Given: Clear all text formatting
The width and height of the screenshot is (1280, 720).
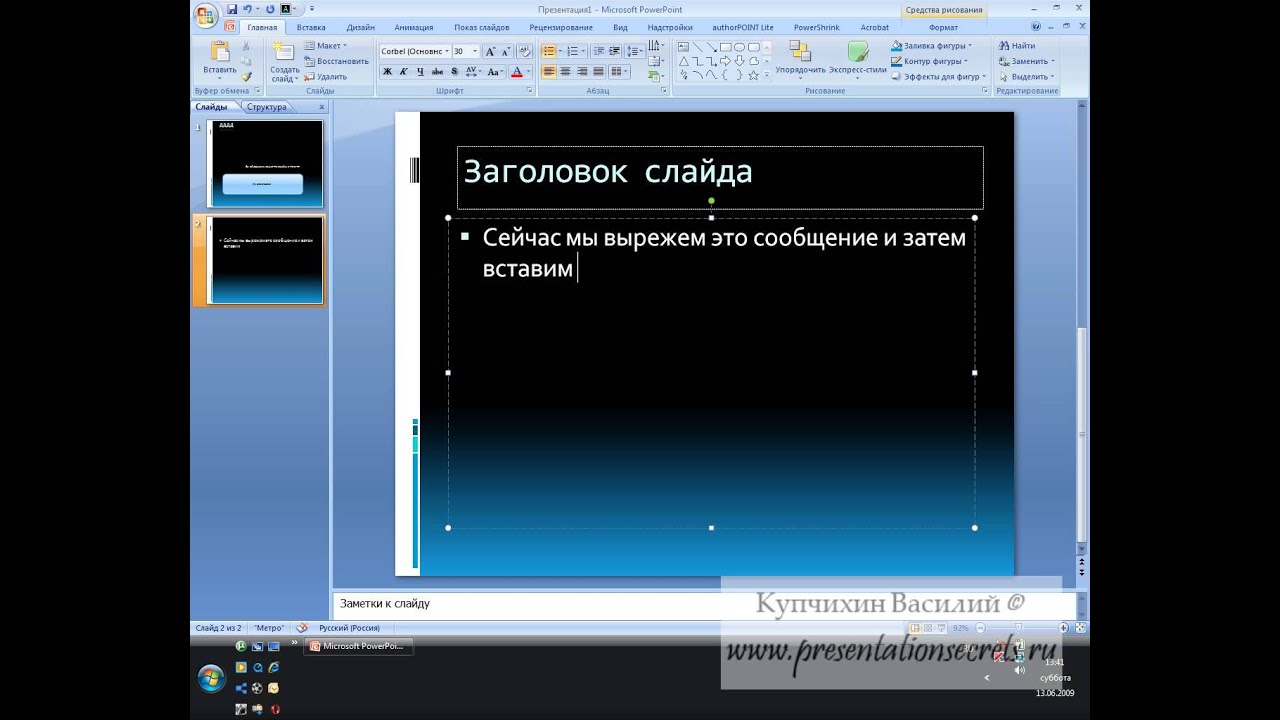Looking at the screenshot, I should 524,51.
